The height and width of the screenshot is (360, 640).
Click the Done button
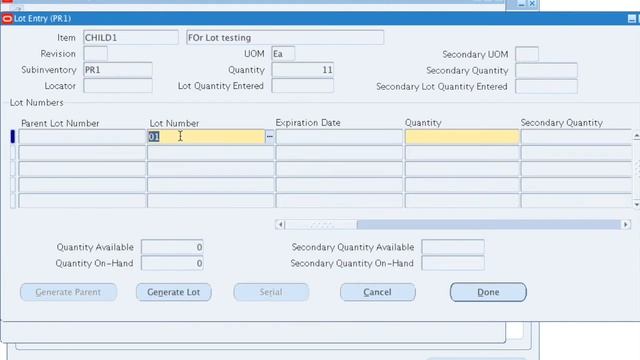click(488, 292)
